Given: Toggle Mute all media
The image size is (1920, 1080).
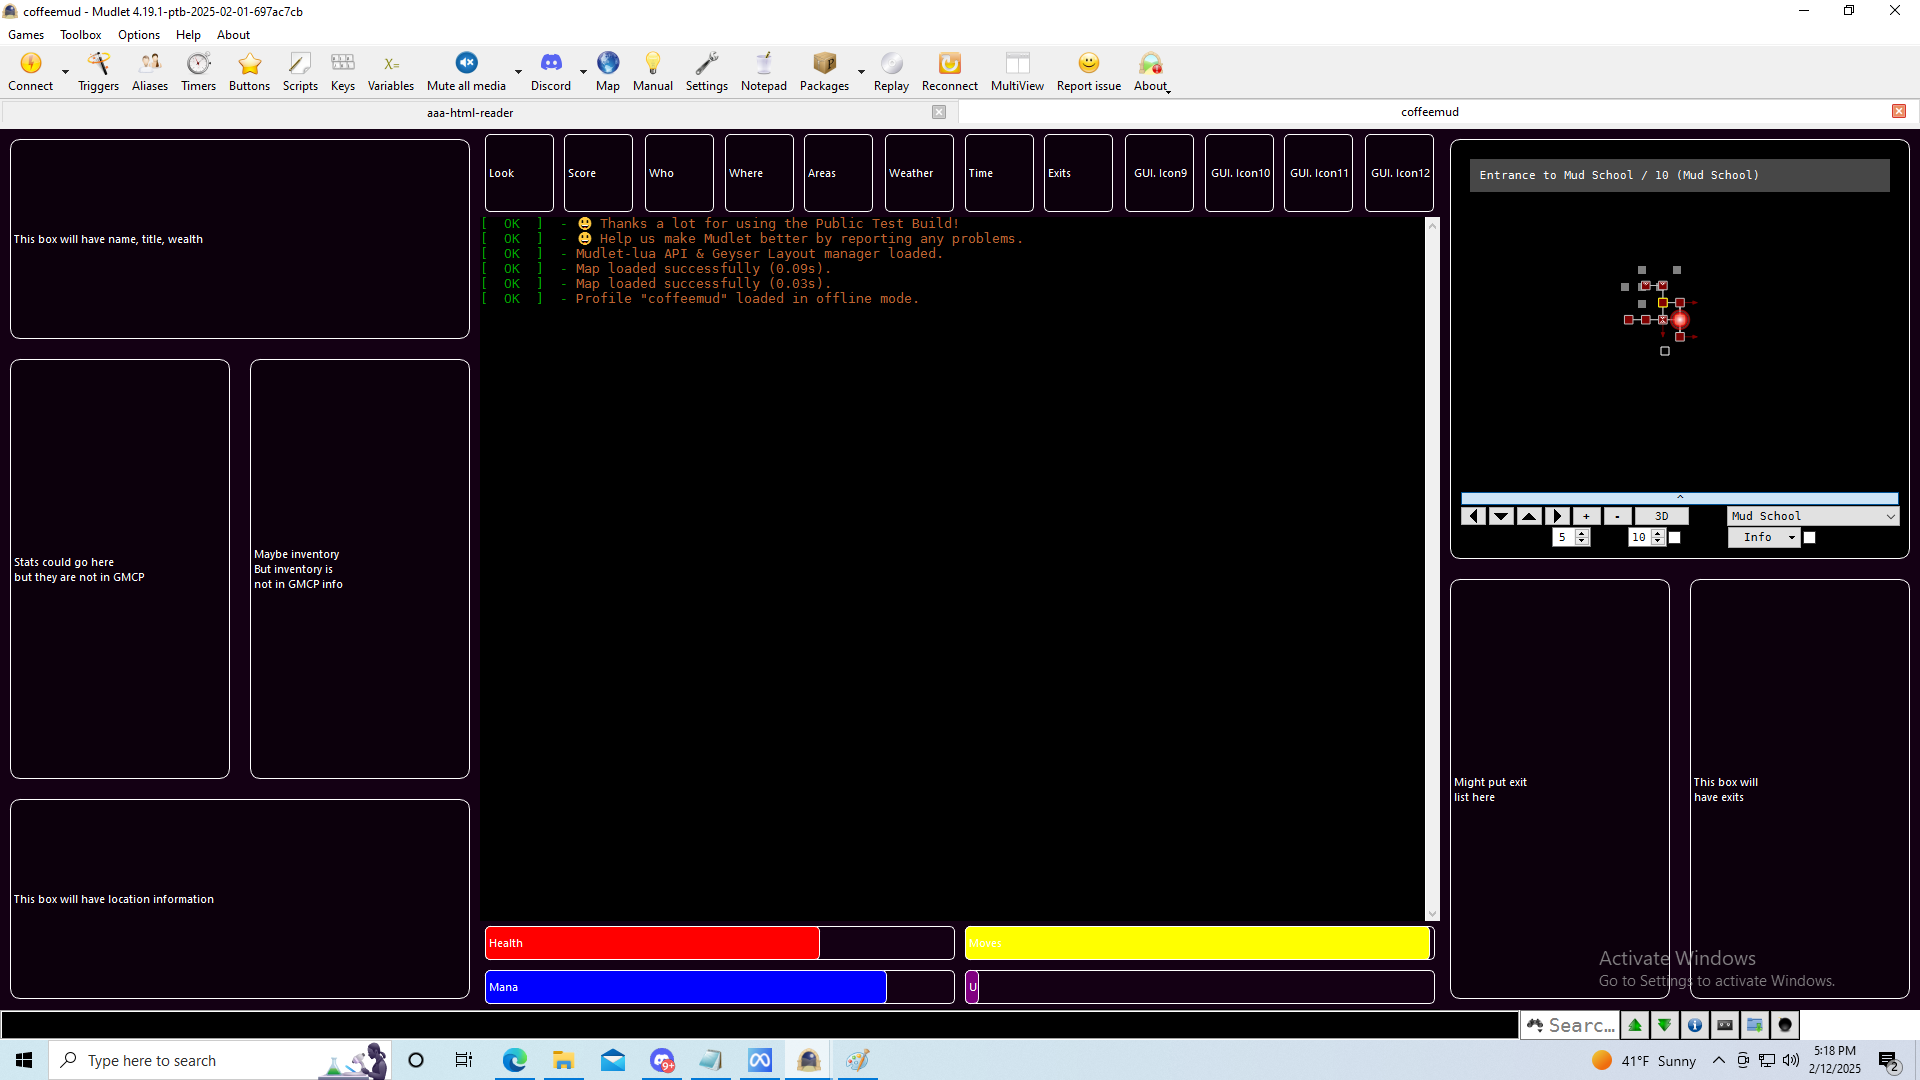Looking at the screenshot, I should tap(465, 70).
